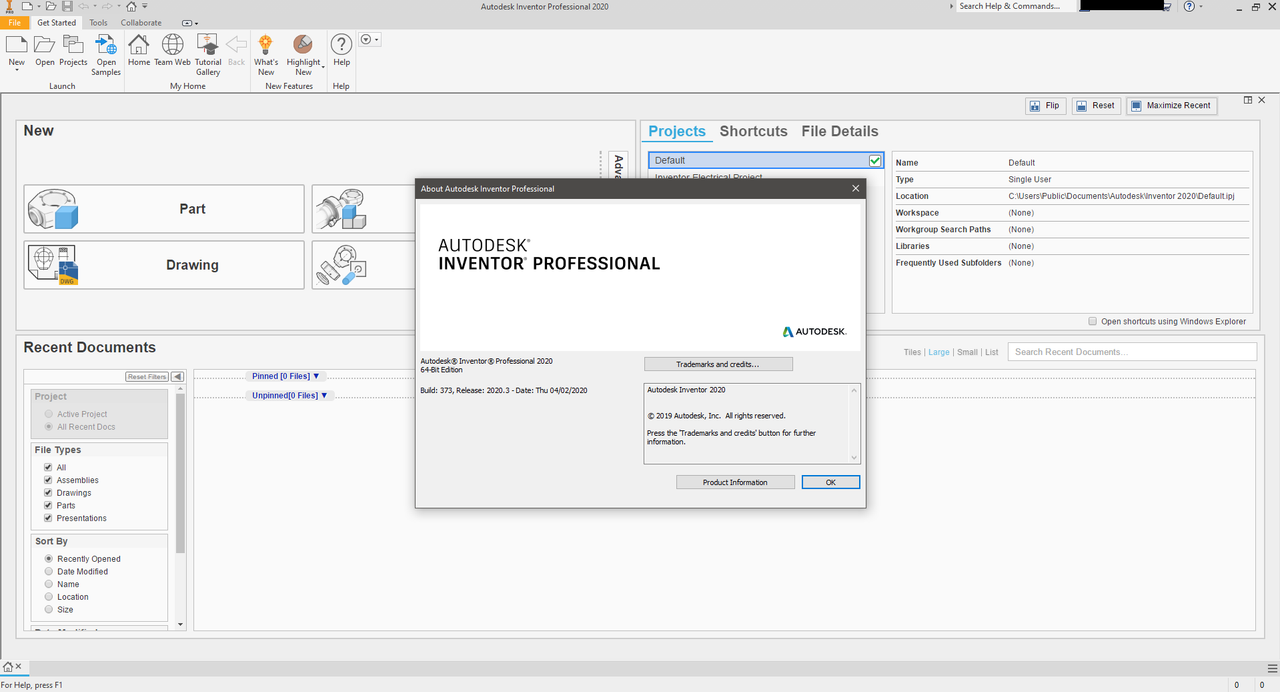Click the filter panel scrollbar down arrow
1280x692 pixels.
(x=180, y=624)
